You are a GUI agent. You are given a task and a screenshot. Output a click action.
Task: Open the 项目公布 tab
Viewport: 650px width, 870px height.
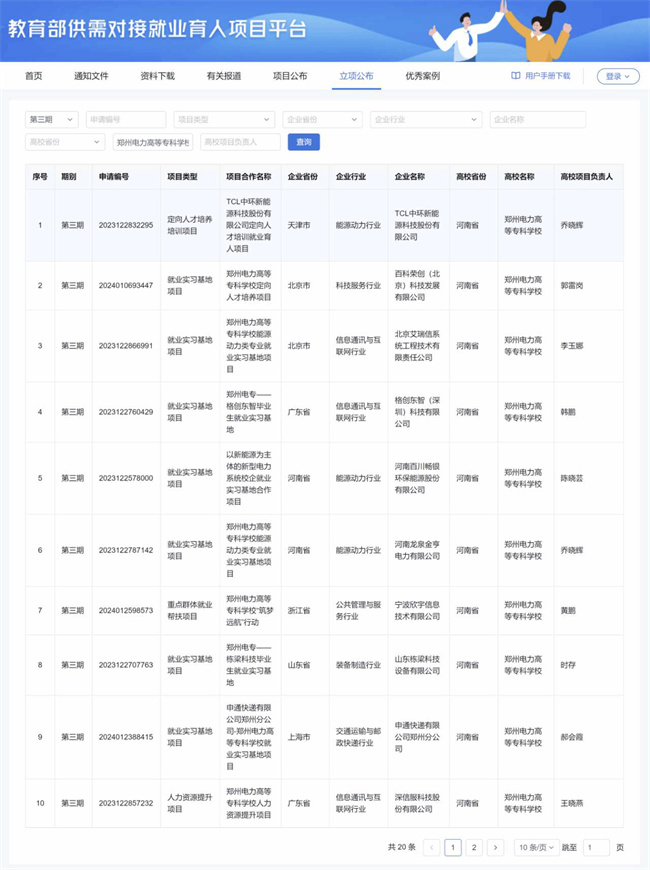tap(290, 76)
